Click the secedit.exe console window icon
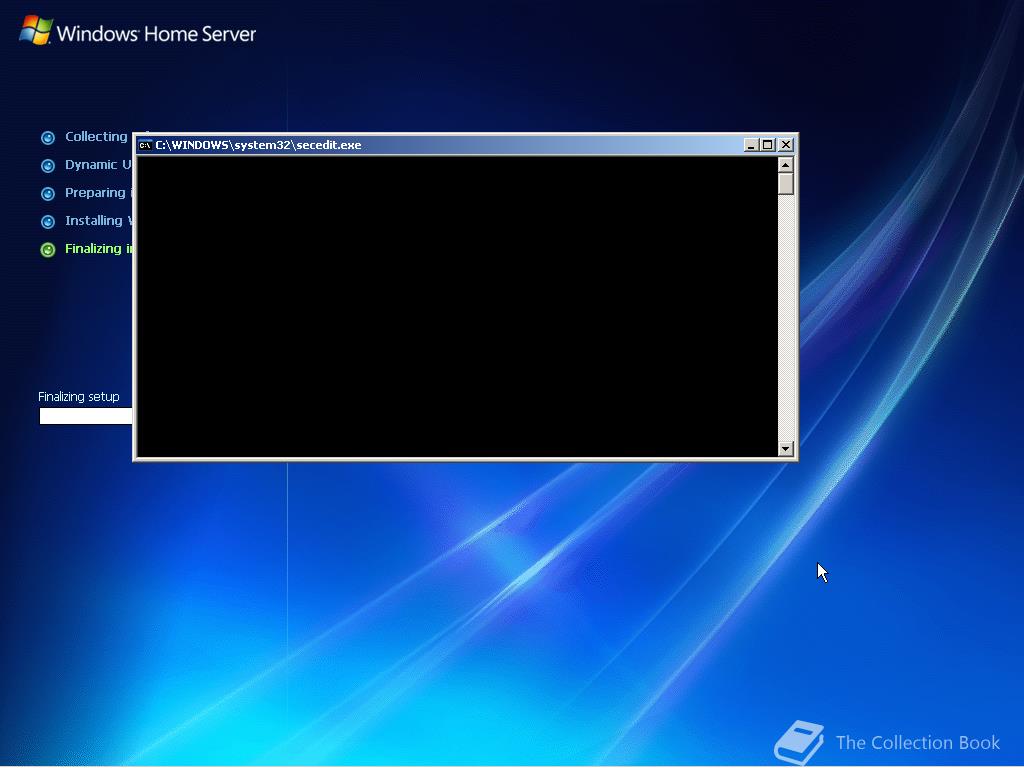 pos(145,145)
